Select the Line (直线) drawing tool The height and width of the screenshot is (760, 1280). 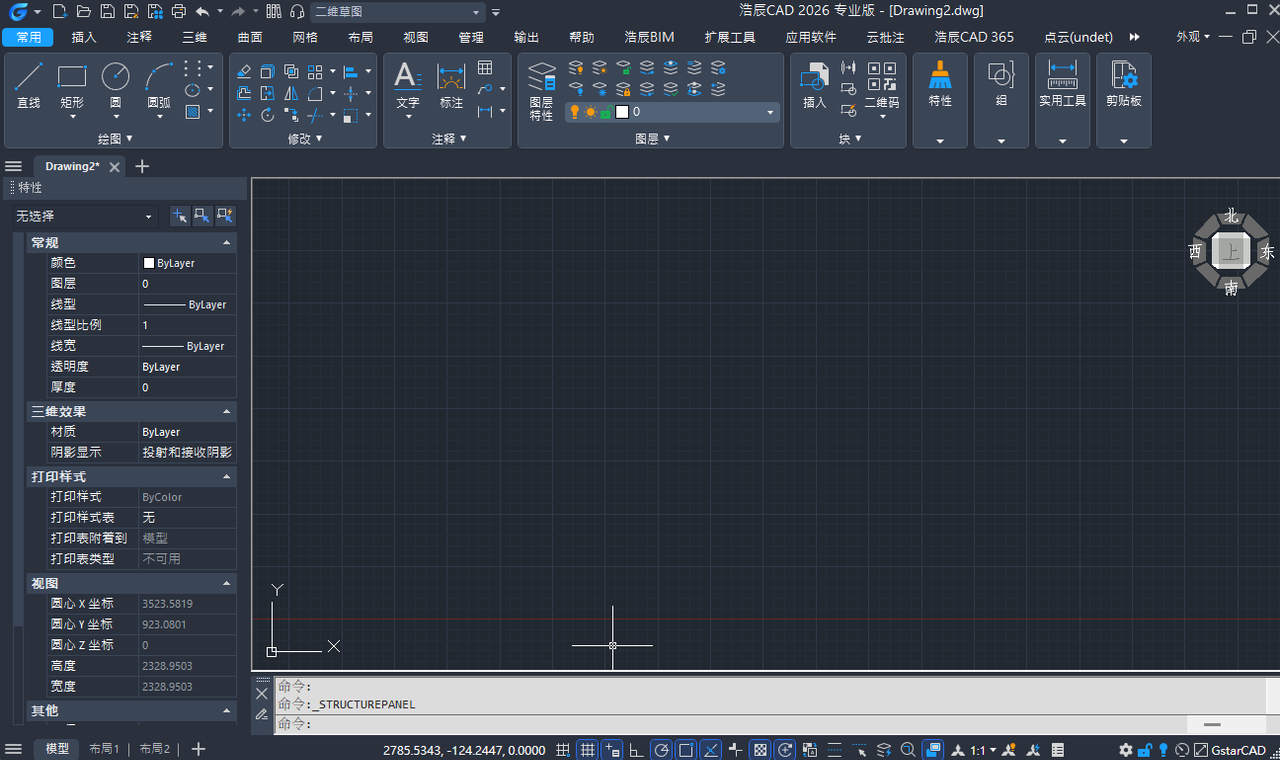[x=29, y=84]
